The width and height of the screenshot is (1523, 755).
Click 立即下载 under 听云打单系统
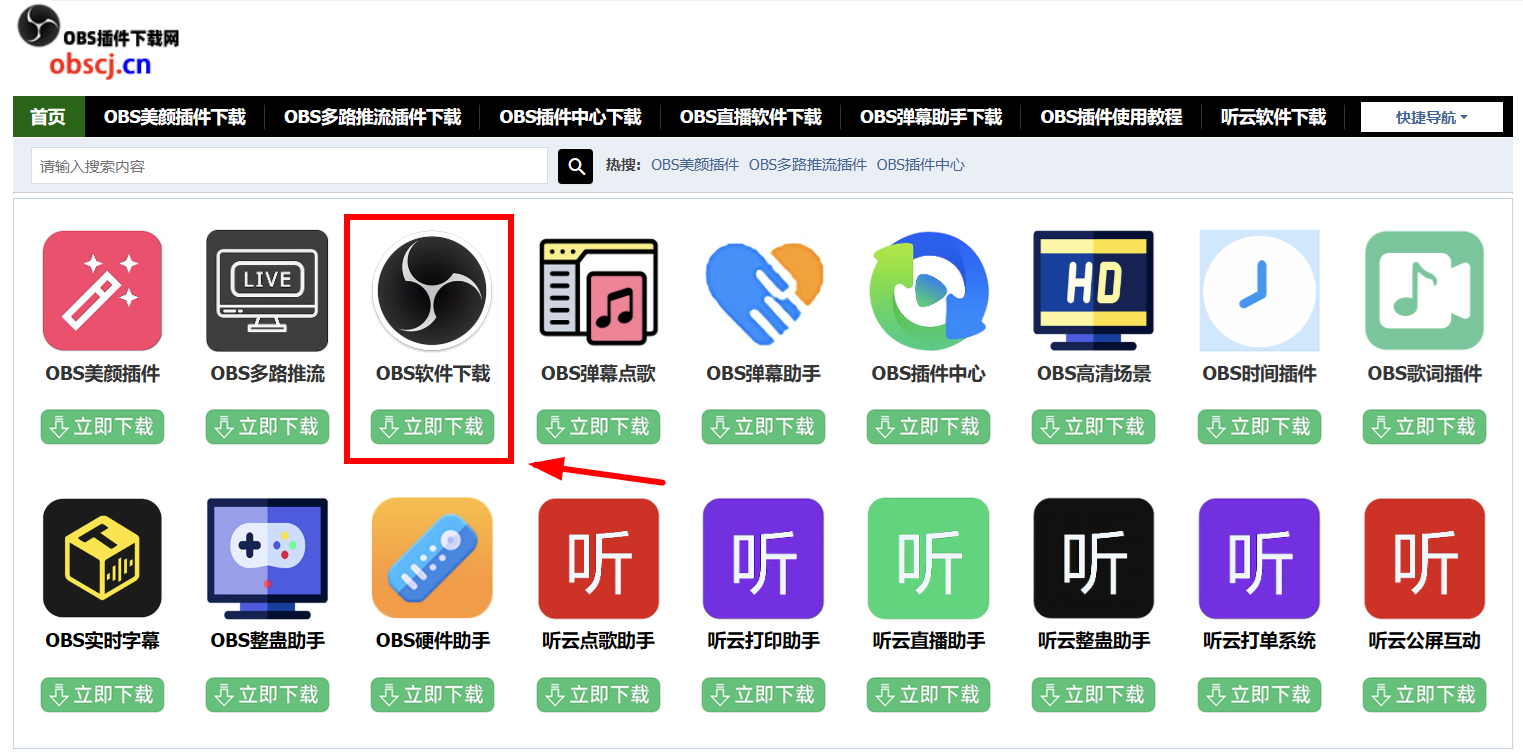click(x=1259, y=694)
